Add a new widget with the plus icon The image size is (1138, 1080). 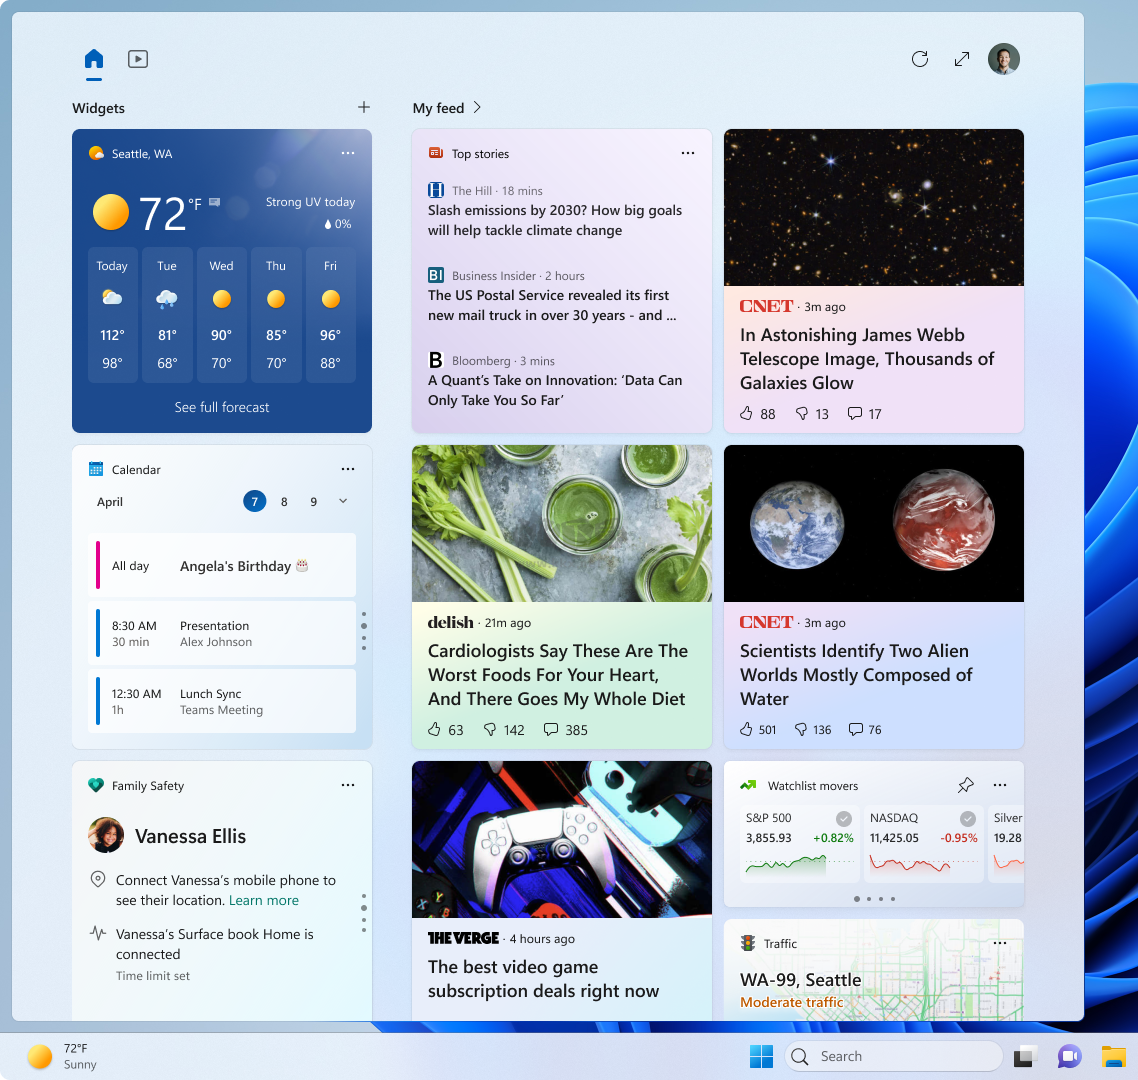point(364,107)
